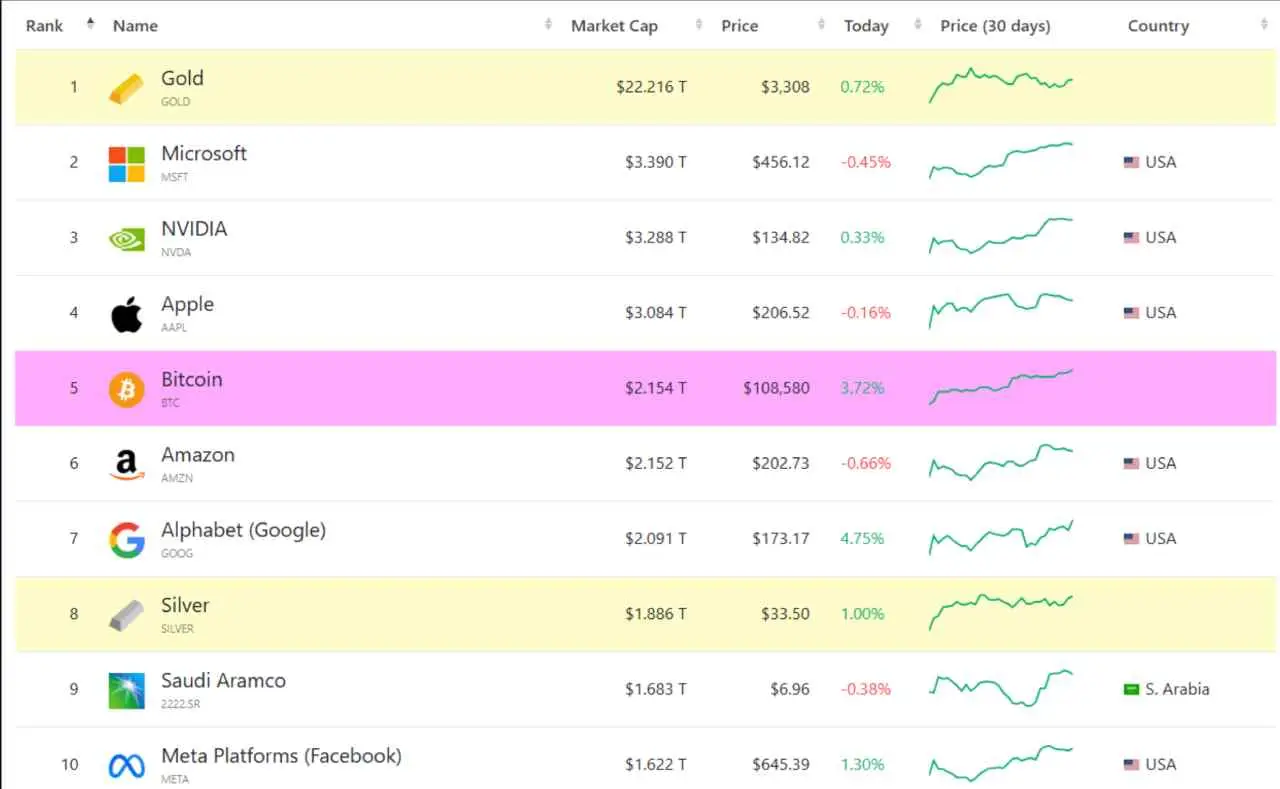Click the Market Cap column header label
1280x789 pixels.
point(614,26)
